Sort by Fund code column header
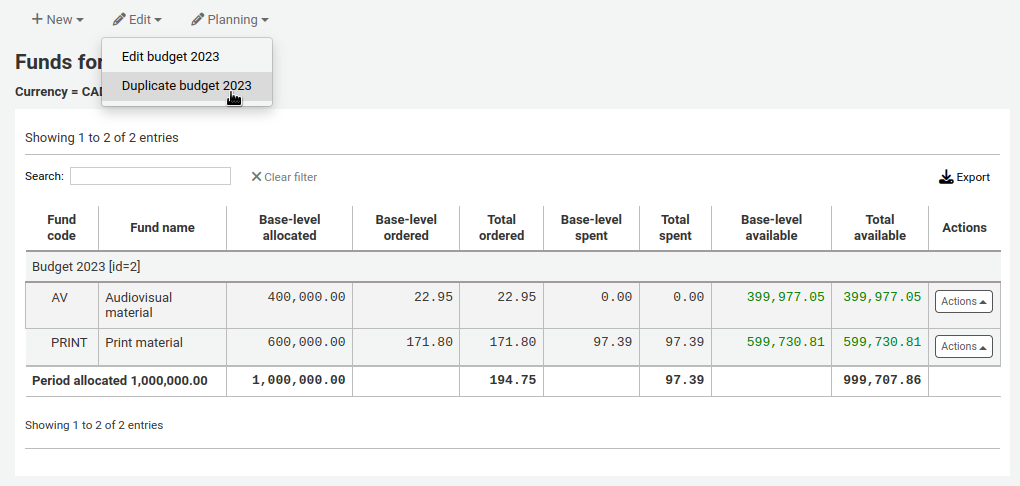The height and width of the screenshot is (486, 1020). tap(62, 228)
